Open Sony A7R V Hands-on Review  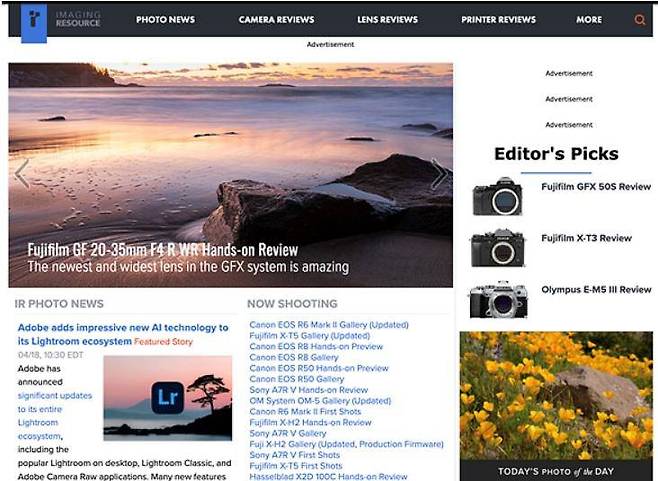tap(308, 390)
